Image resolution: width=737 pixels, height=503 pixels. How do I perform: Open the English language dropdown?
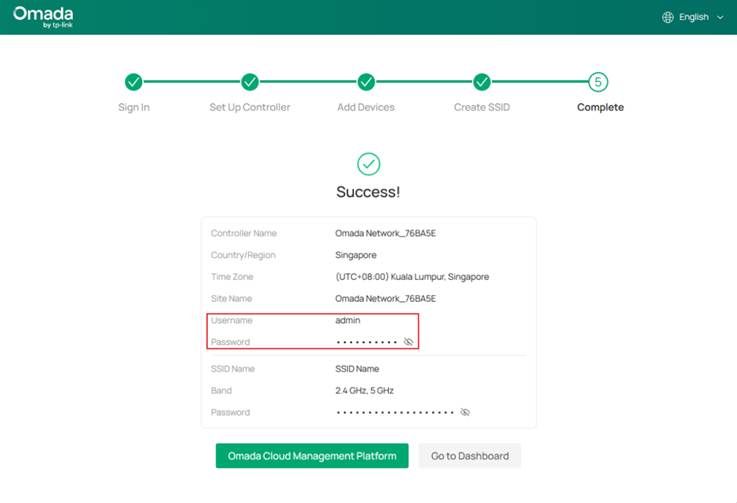(693, 17)
